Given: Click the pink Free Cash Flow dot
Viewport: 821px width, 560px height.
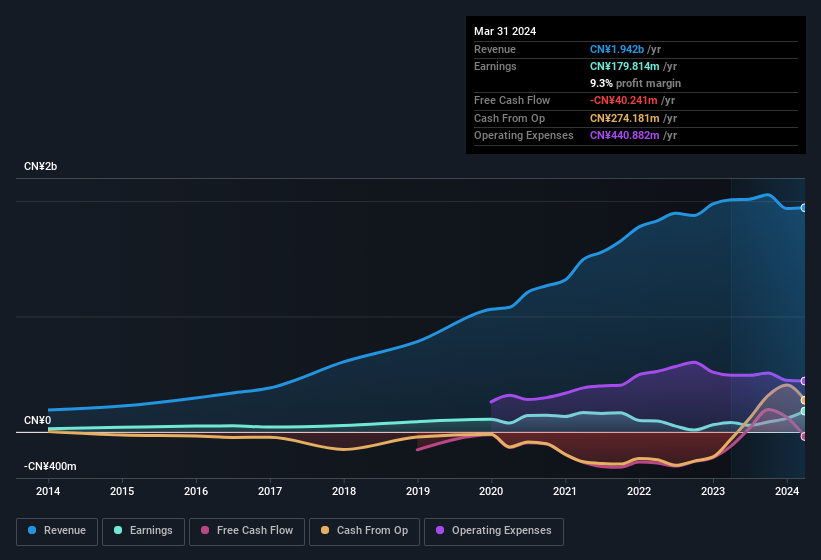Looking at the screenshot, I should click(x=206, y=531).
